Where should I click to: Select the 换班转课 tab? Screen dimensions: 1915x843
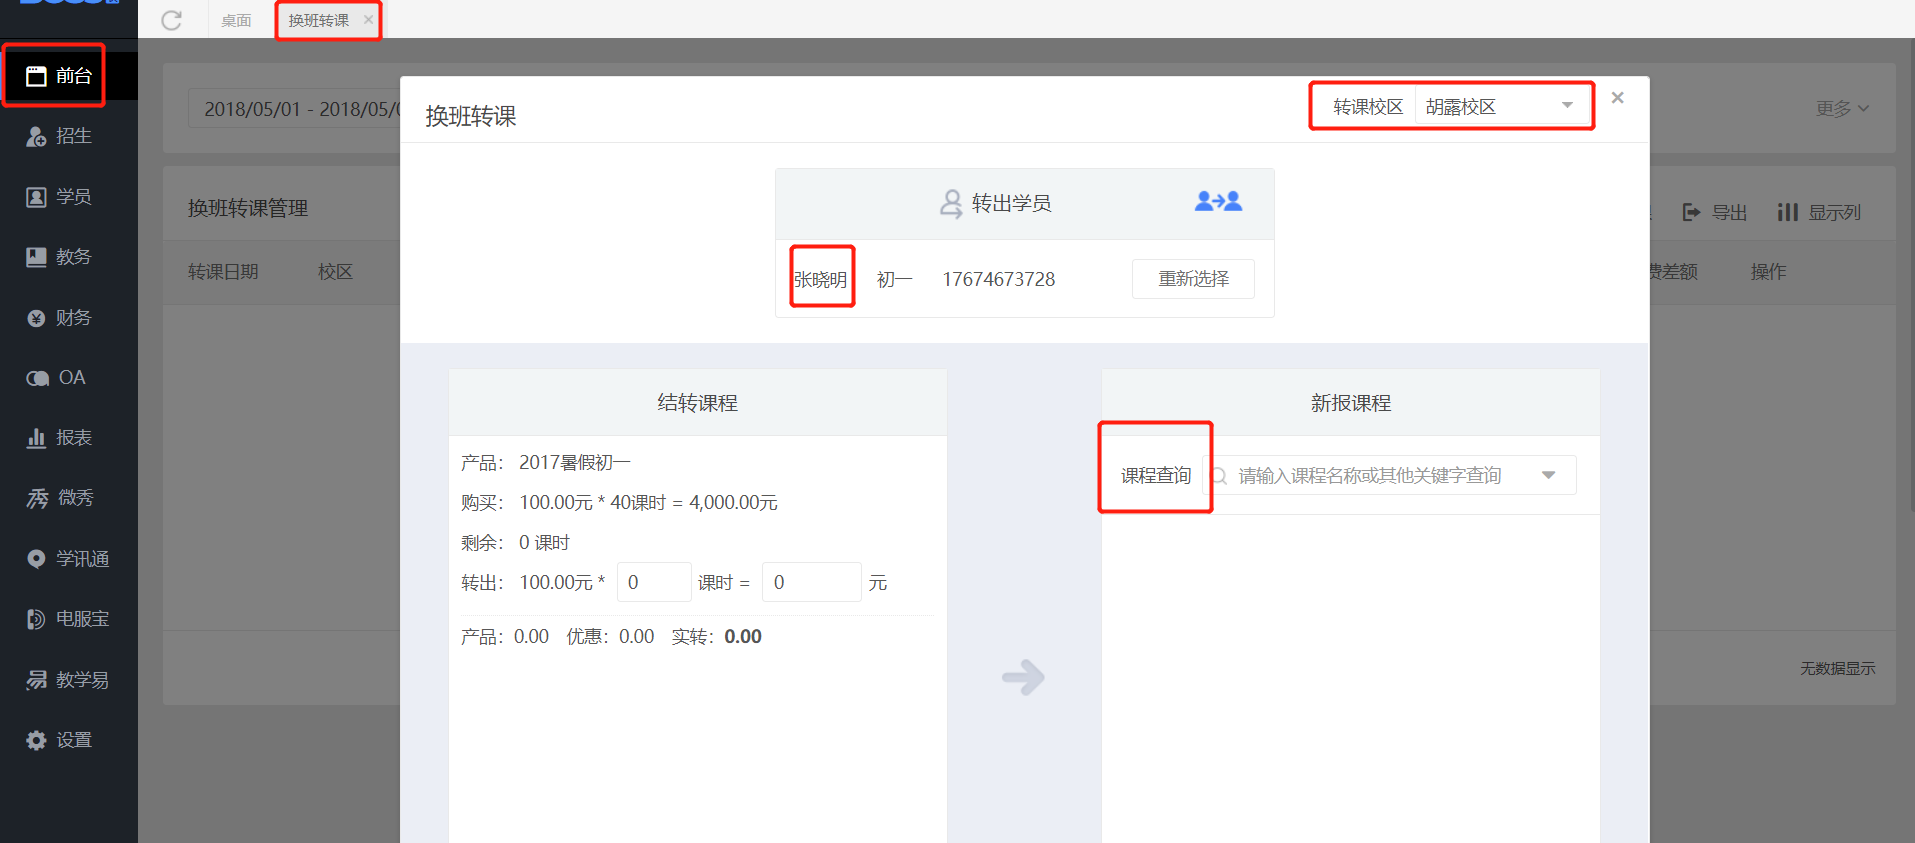coord(319,20)
